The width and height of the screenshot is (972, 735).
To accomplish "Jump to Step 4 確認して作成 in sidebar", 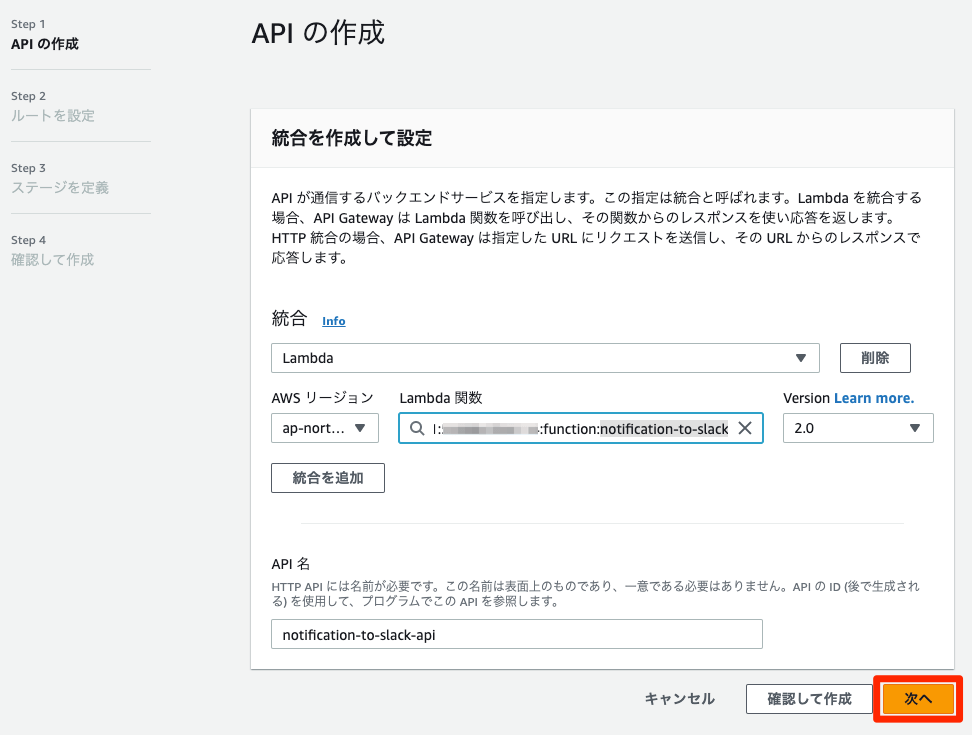I will pyautogui.click(x=52, y=260).
